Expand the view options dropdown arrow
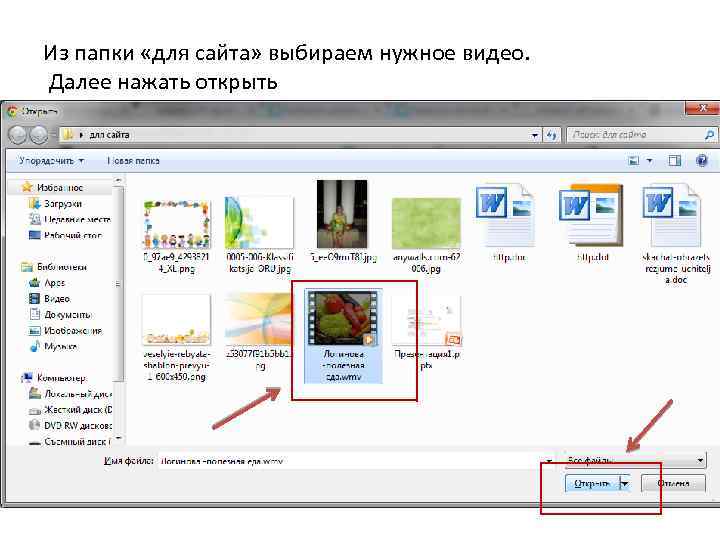This screenshot has width=720, height=540. tap(649, 160)
